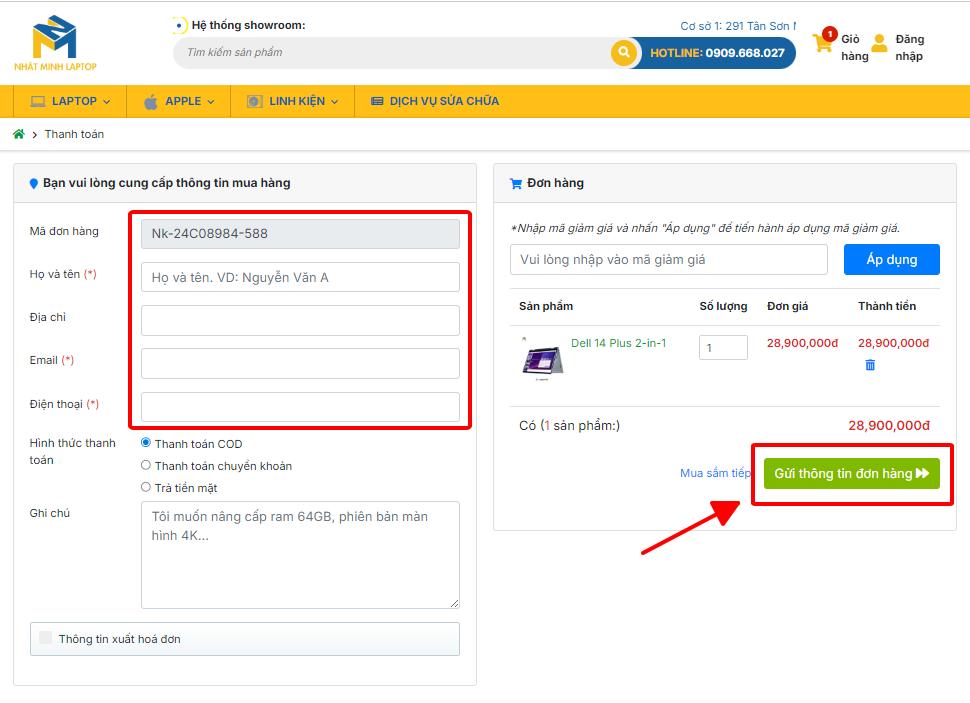The width and height of the screenshot is (970, 703).
Task: Select Thanh toán chuyển khoản option
Action: point(146,465)
